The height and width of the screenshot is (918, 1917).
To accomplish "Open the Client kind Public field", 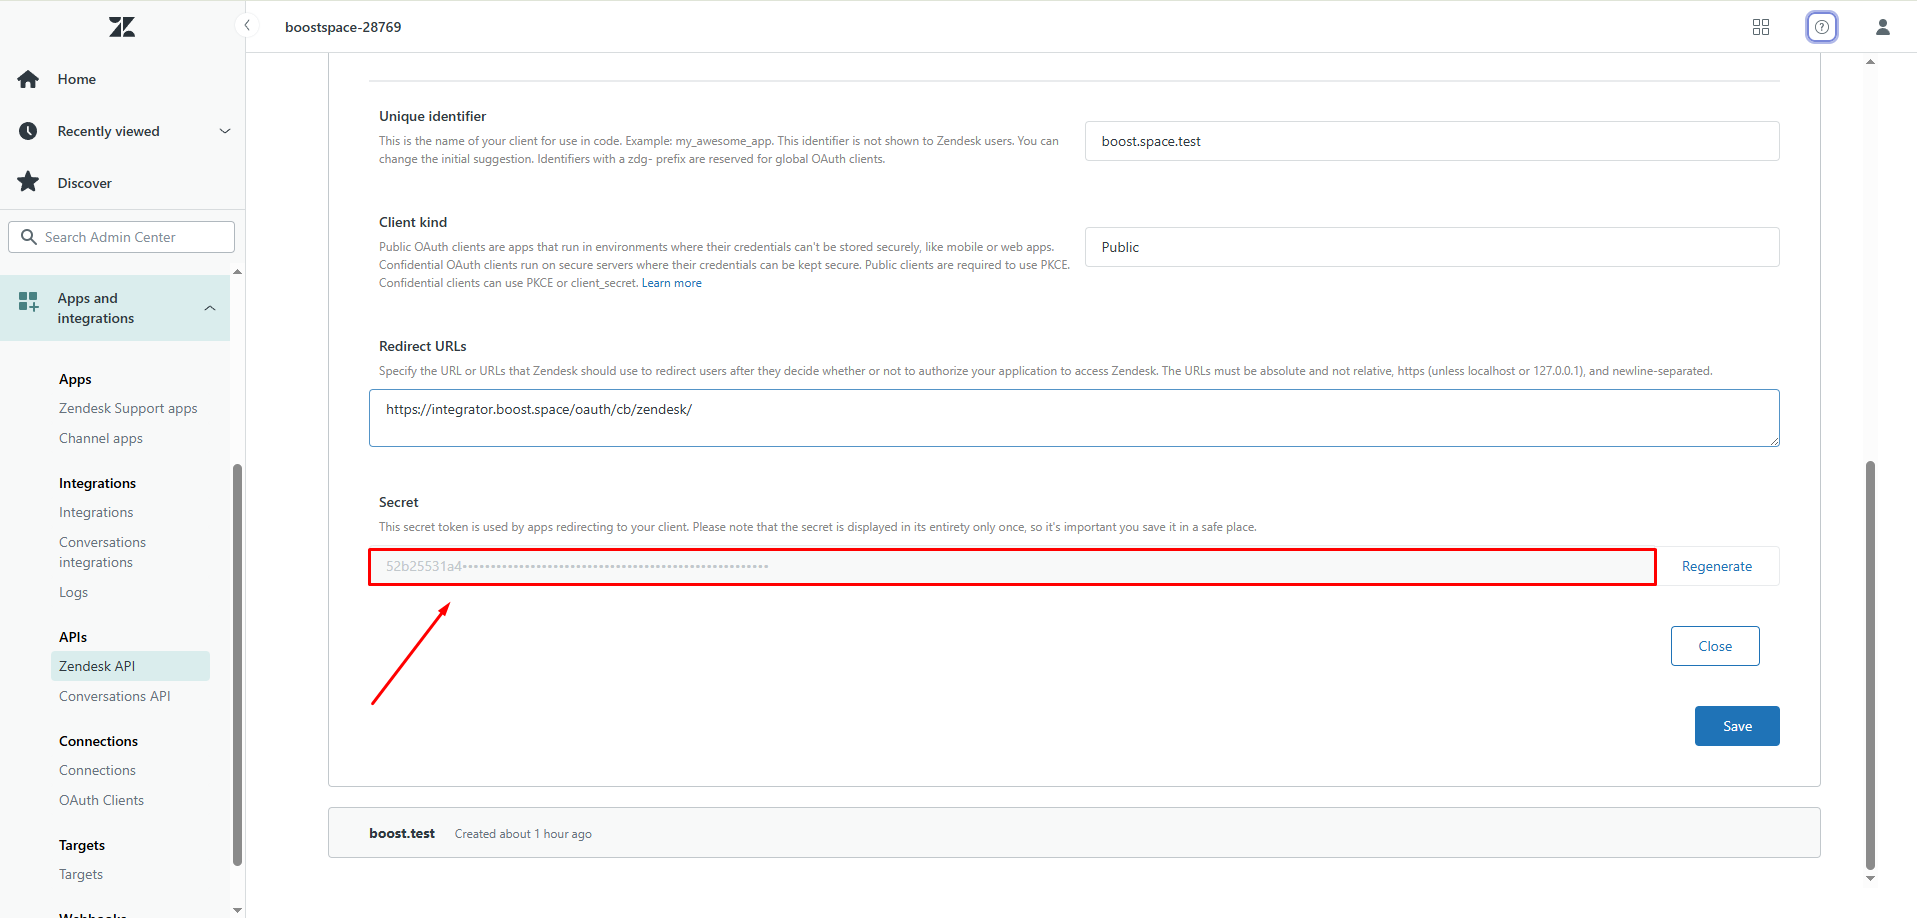I will [1432, 247].
